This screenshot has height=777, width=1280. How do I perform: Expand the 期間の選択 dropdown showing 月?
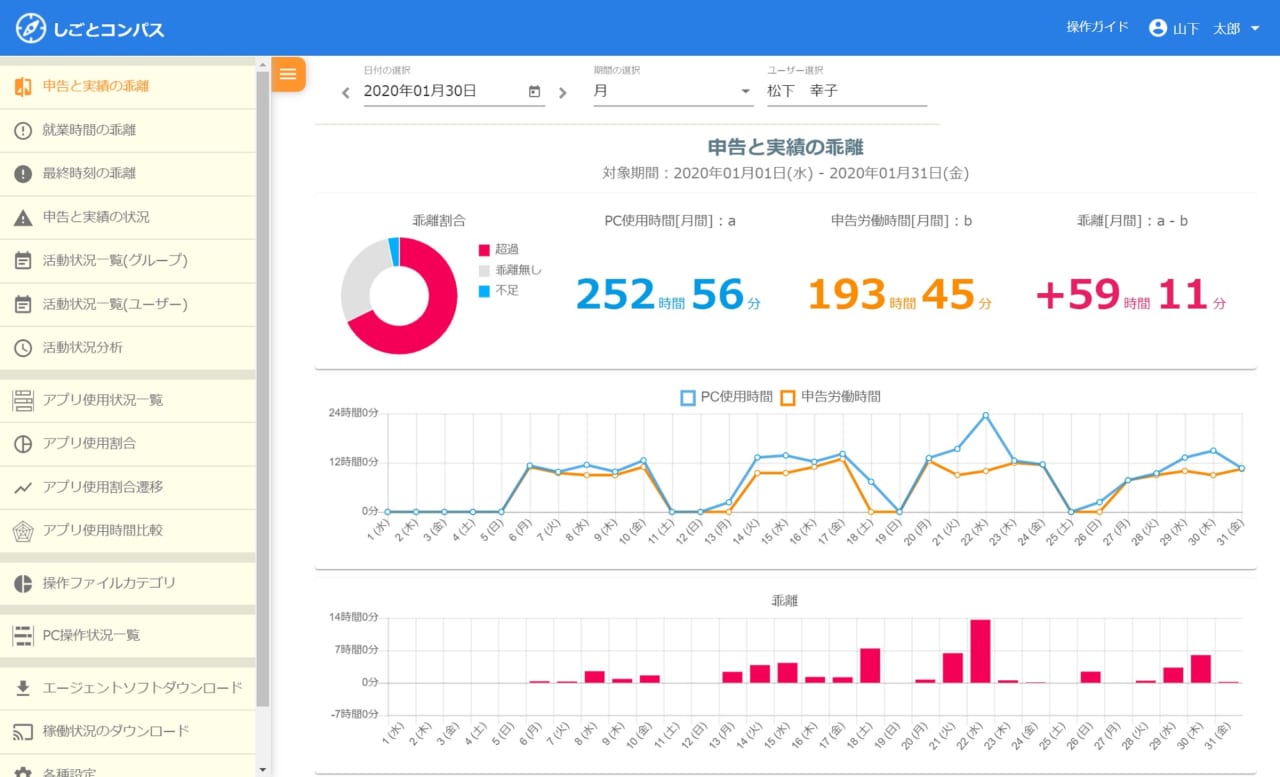click(673, 91)
